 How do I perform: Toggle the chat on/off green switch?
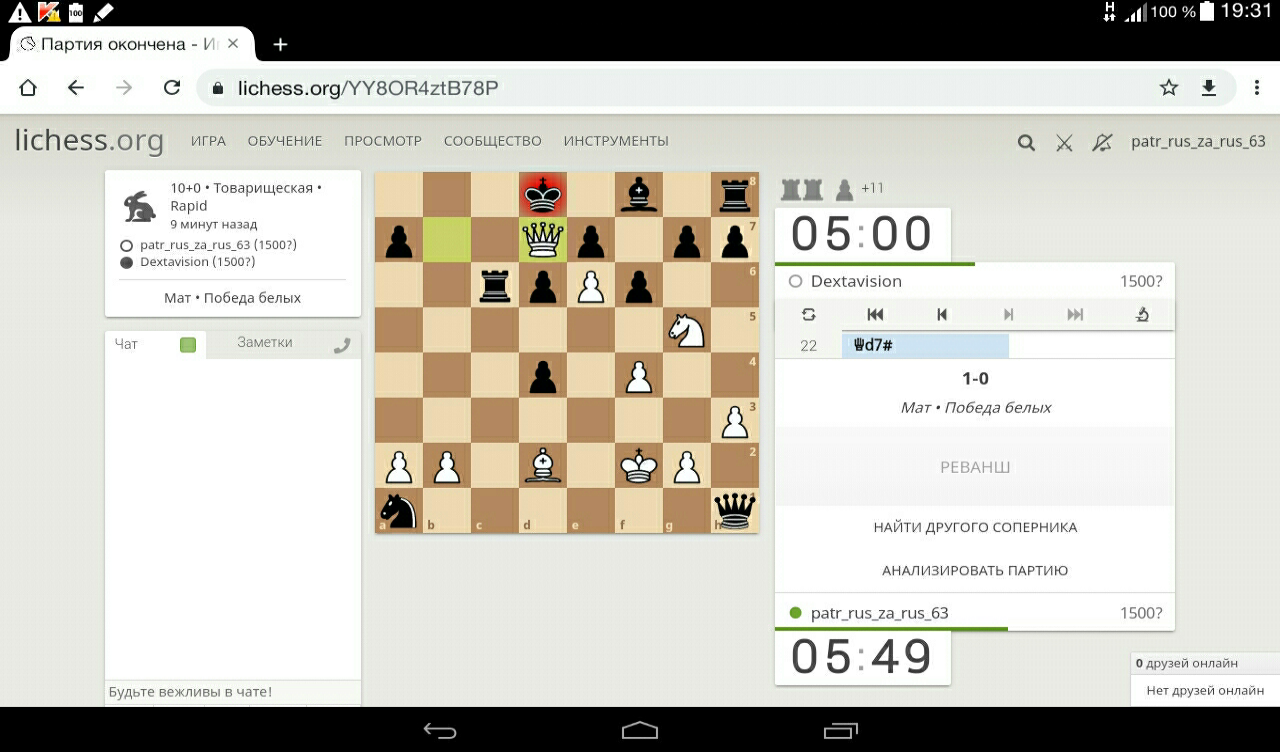(188, 345)
